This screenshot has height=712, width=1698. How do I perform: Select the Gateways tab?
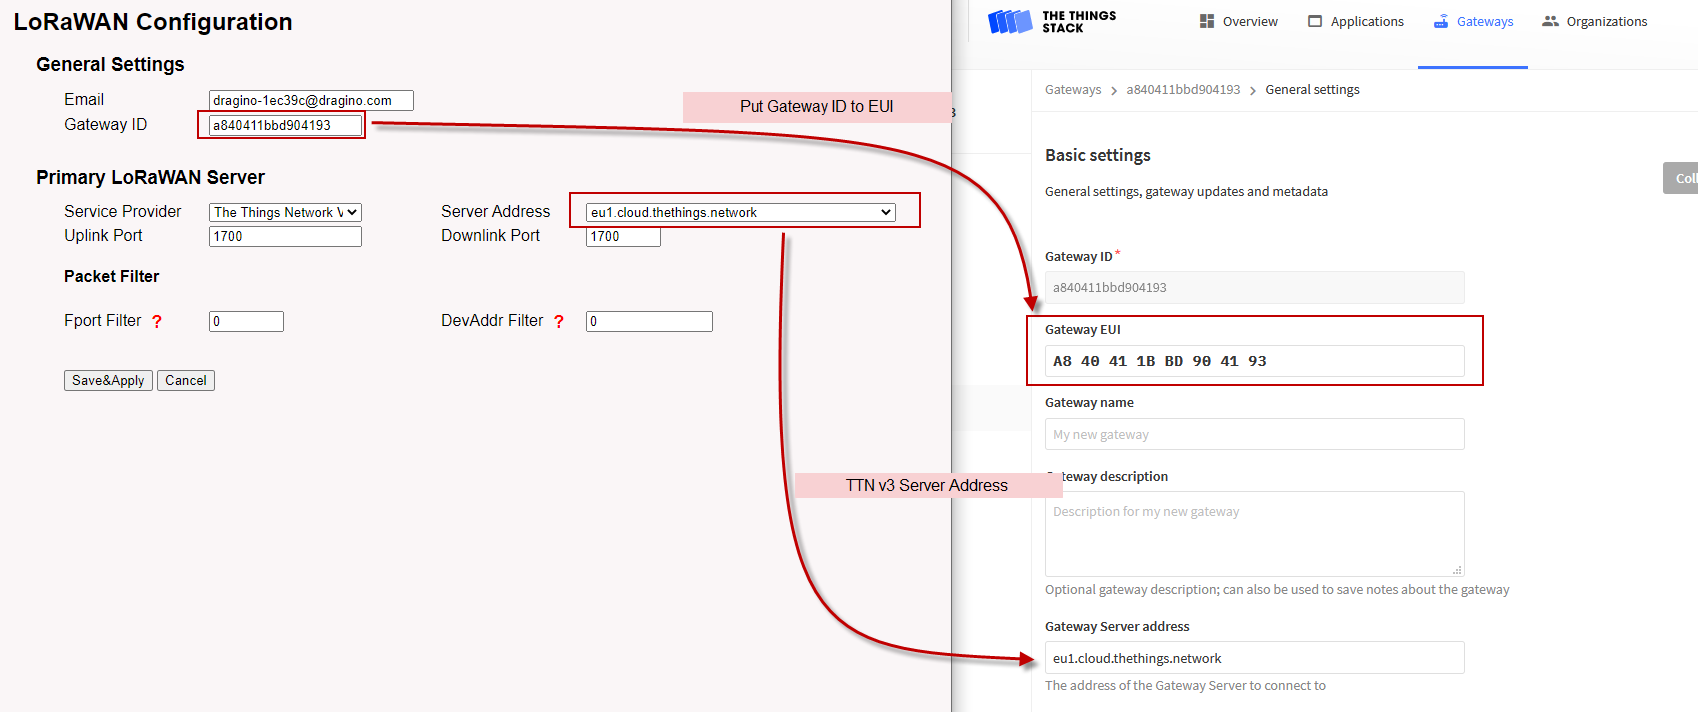point(1473,21)
